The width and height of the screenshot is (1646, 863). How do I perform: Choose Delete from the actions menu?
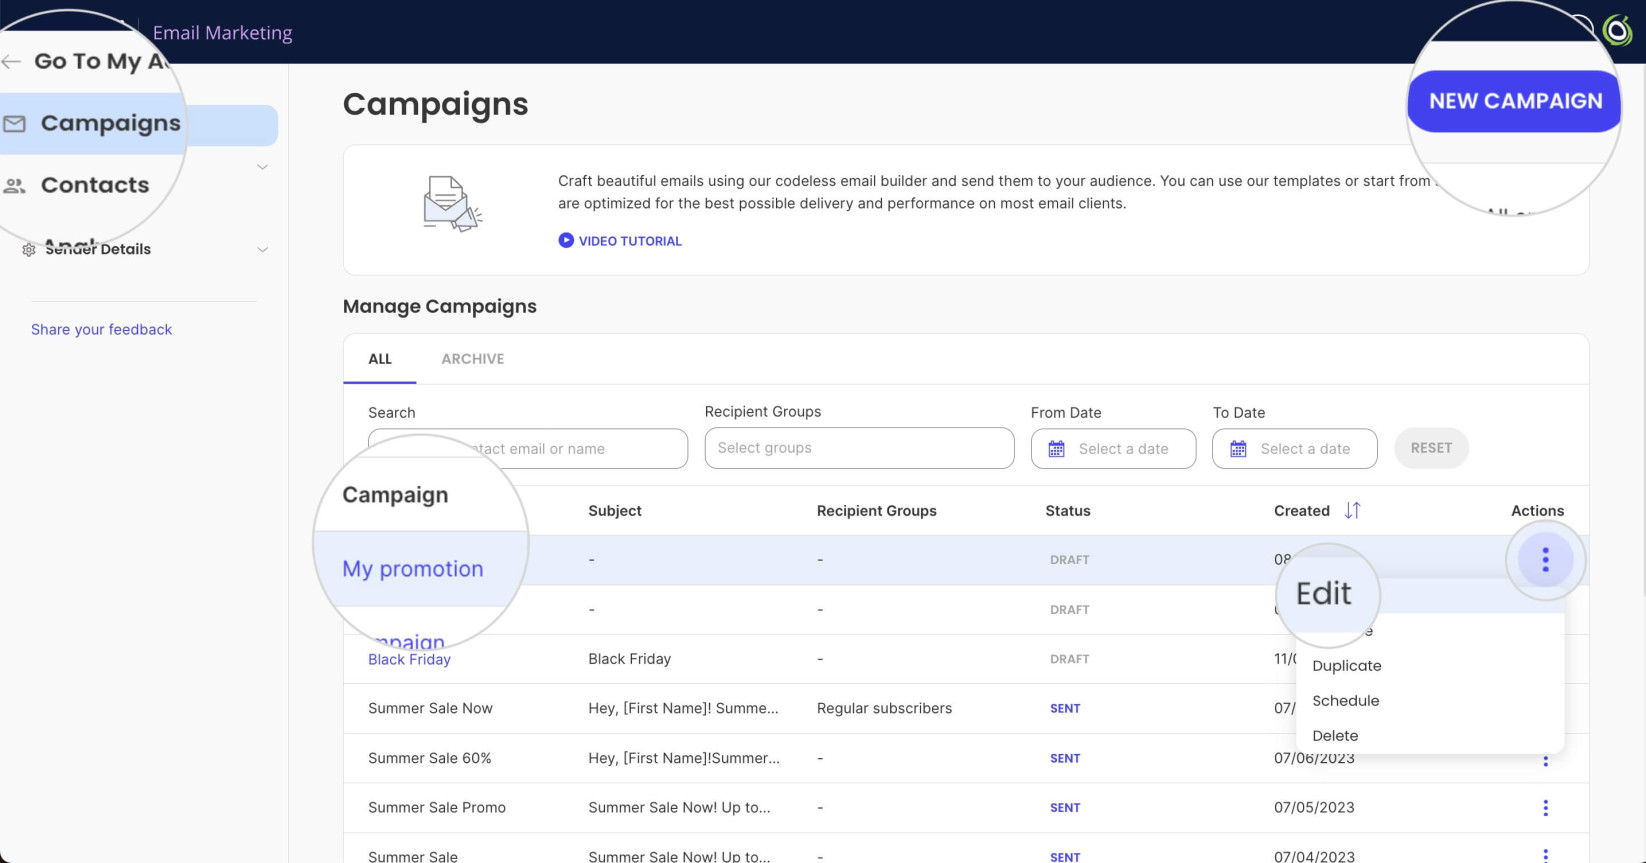tap(1335, 736)
